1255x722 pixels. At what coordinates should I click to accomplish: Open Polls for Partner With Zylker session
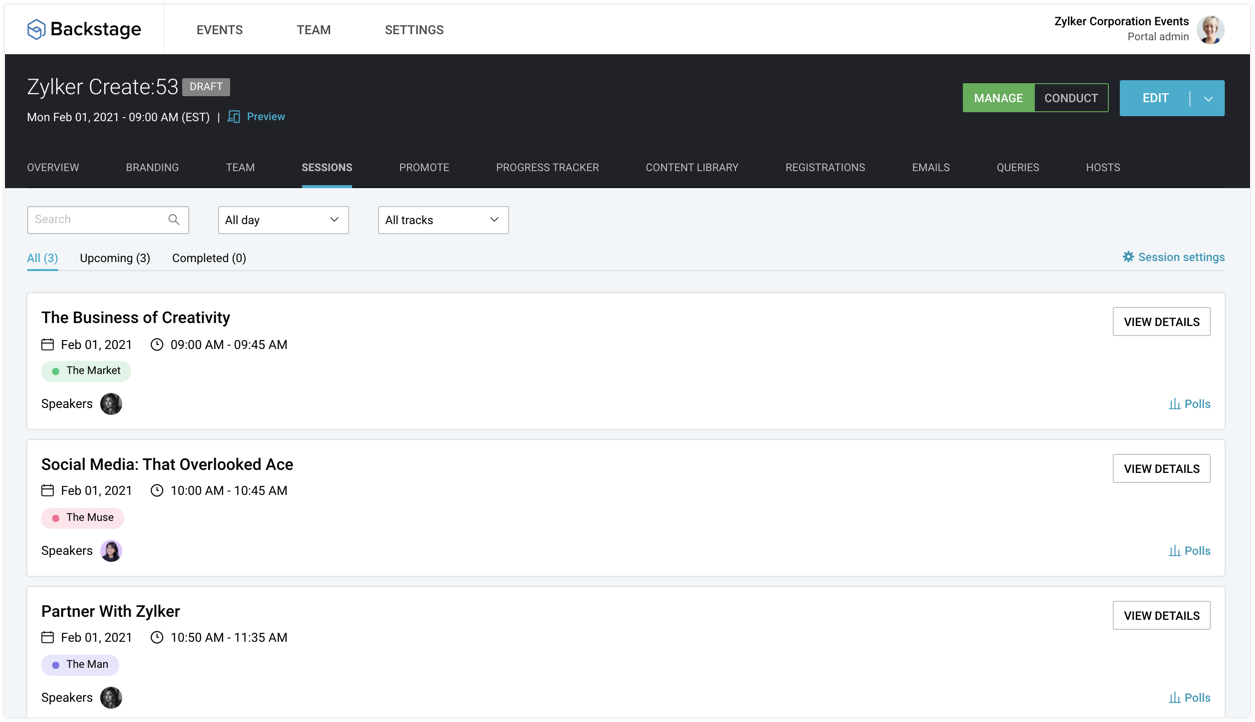1190,697
